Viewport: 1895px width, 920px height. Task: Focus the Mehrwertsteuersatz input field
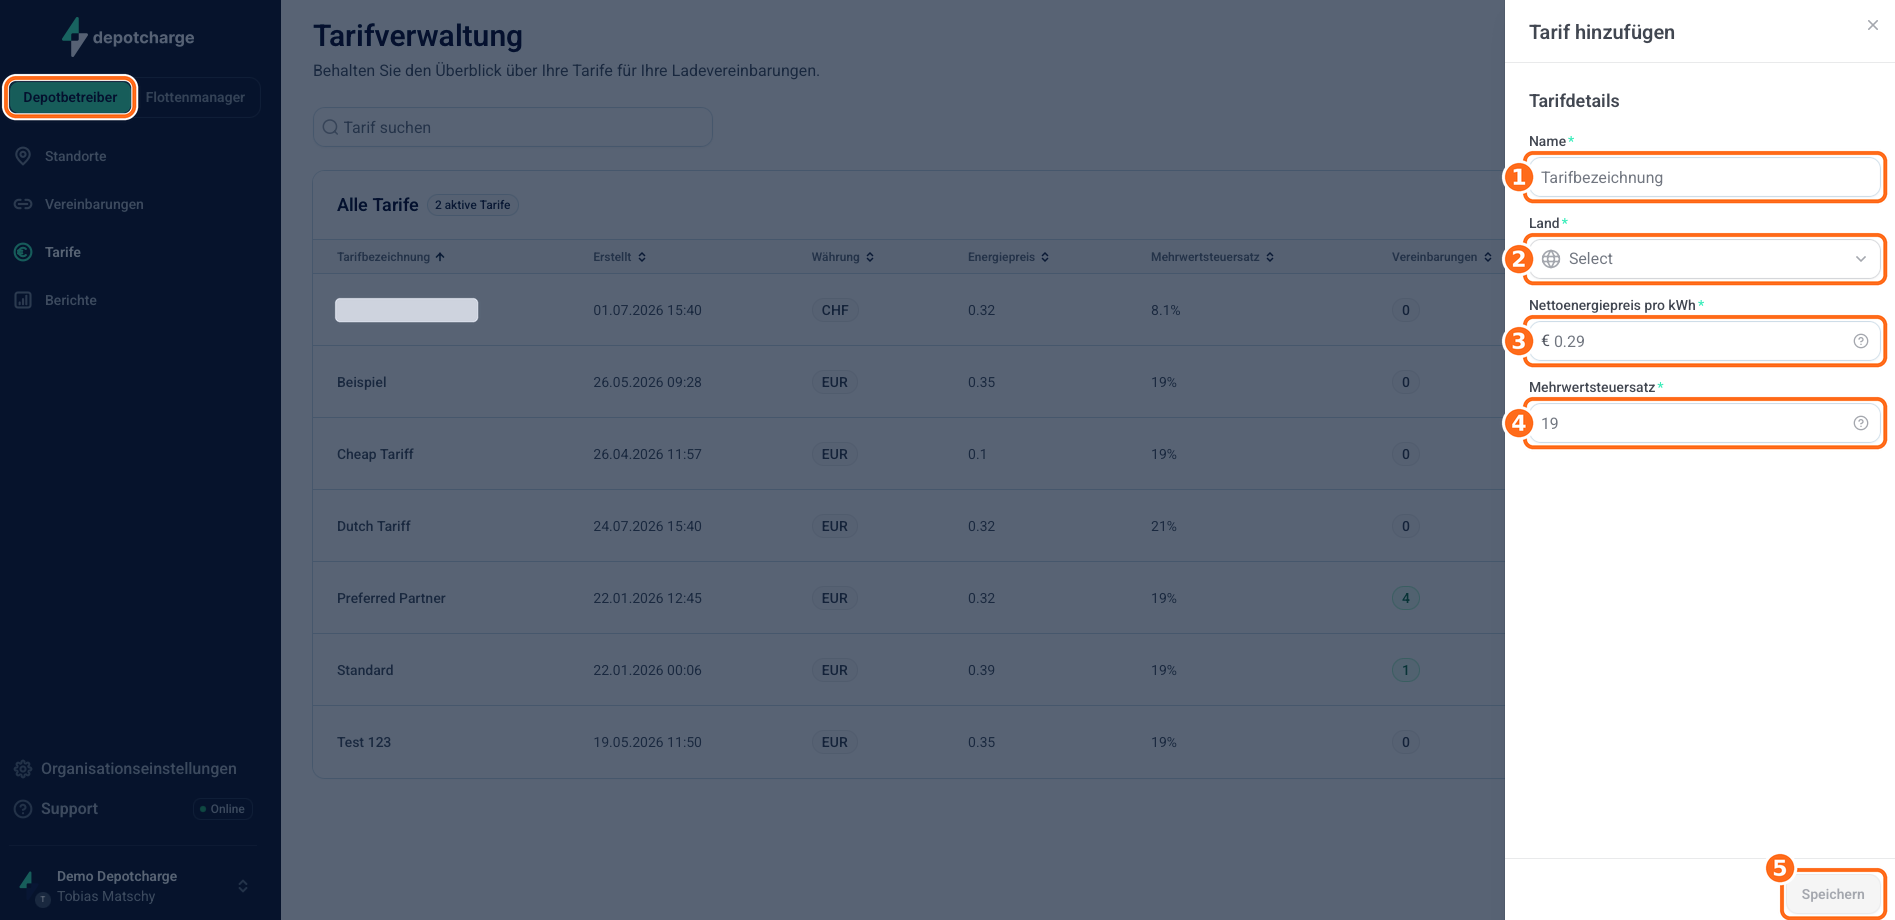[x=1704, y=423]
